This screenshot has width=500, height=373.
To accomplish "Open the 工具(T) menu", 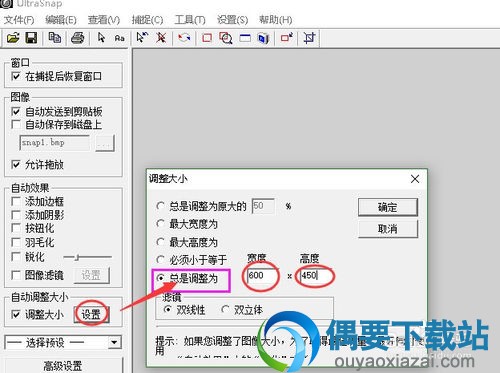I will click(x=190, y=20).
